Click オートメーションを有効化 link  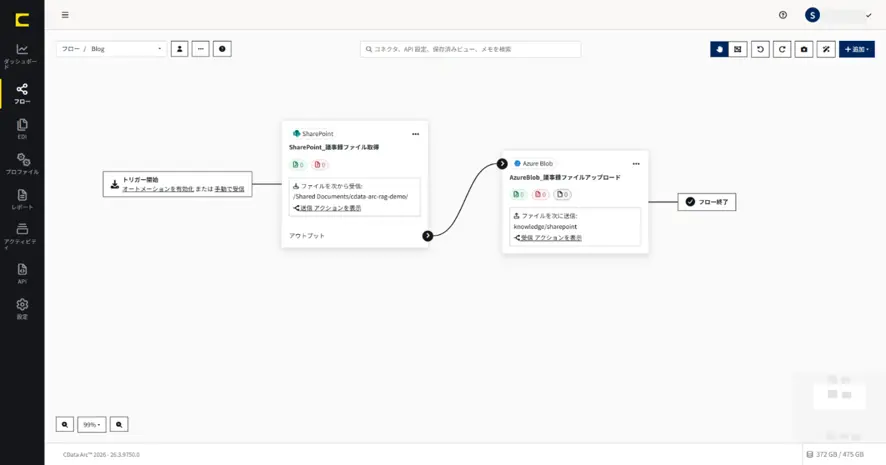pyautogui.click(x=158, y=189)
